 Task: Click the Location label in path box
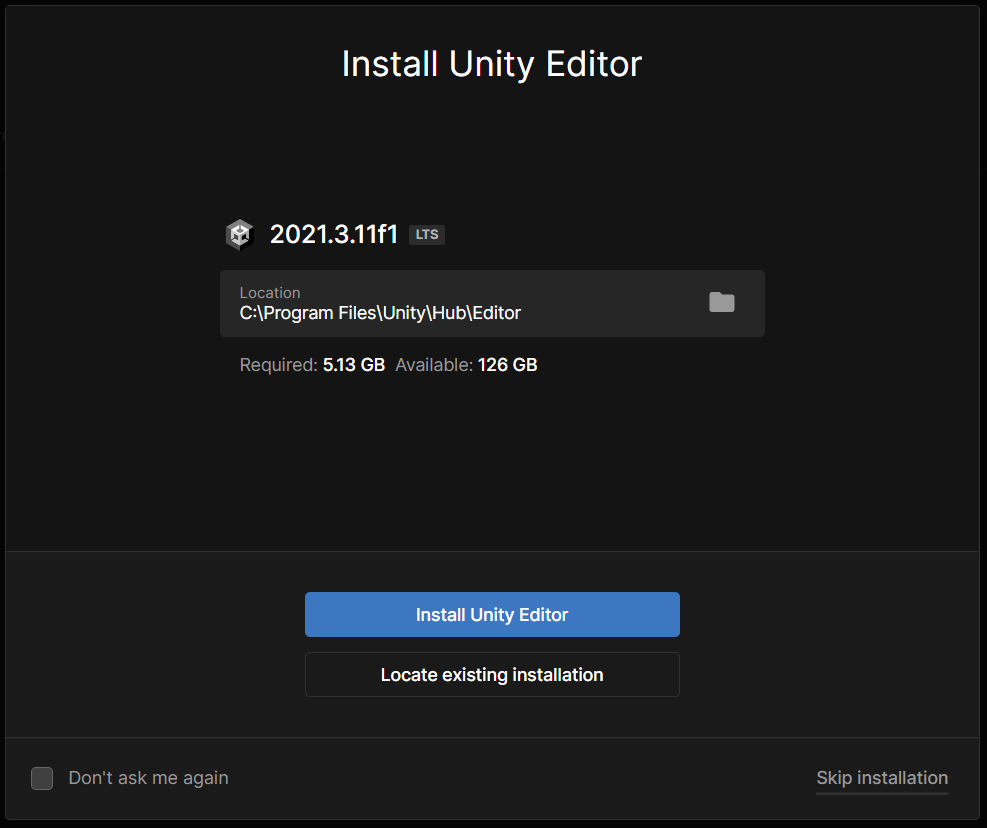(x=270, y=293)
